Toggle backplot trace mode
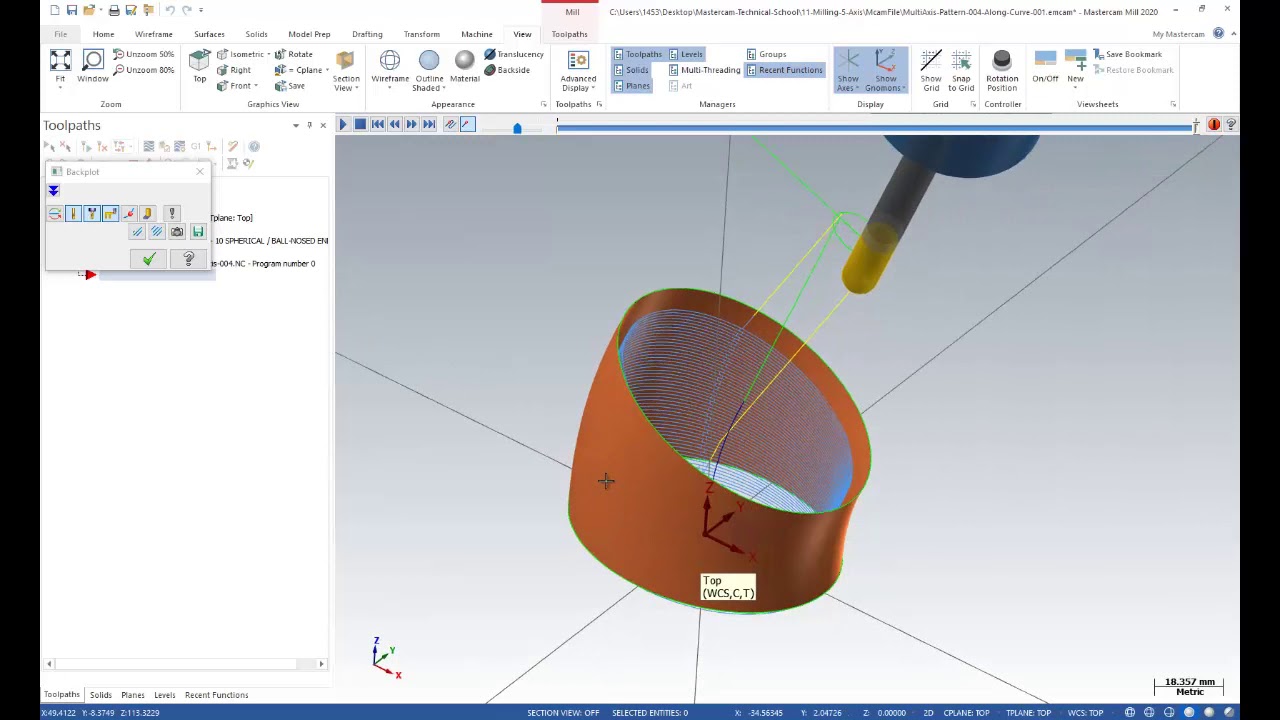Image resolution: width=1280 pixels, height=720 pixels. (x=450, y=124)
